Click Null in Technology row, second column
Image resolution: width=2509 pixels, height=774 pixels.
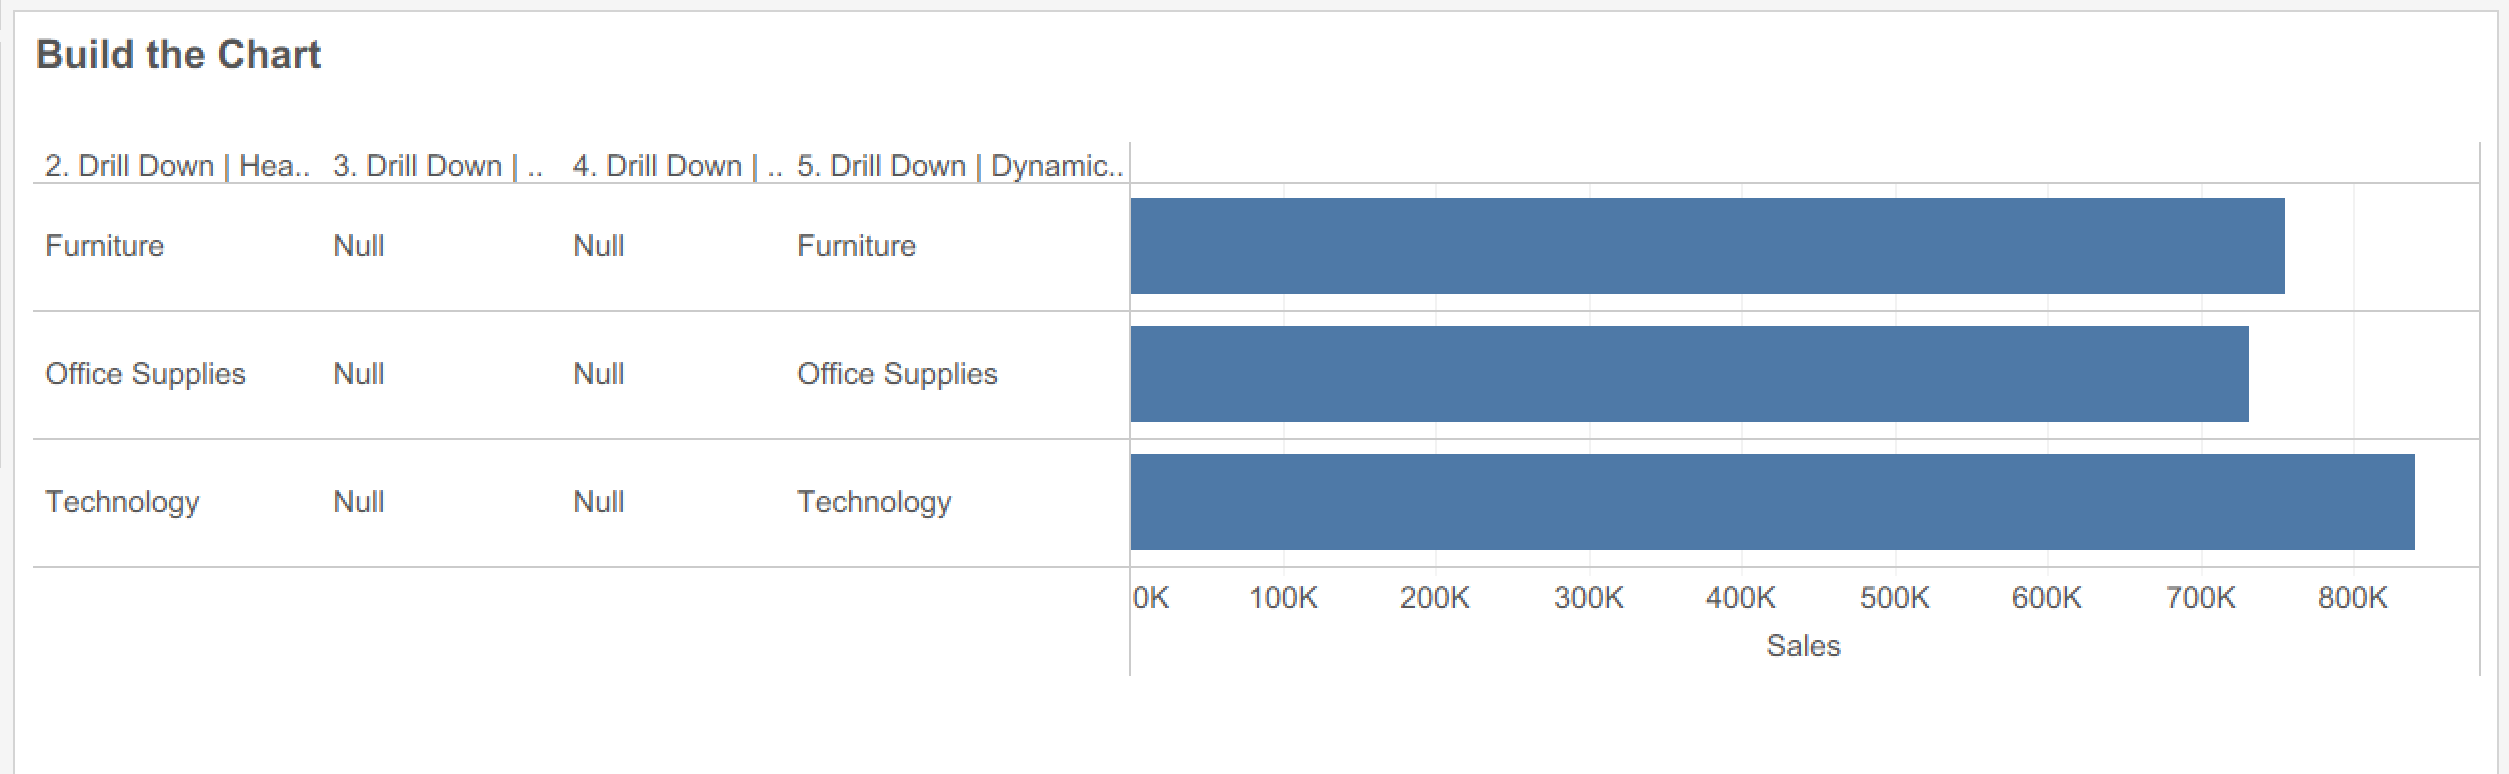coord(358,502)
